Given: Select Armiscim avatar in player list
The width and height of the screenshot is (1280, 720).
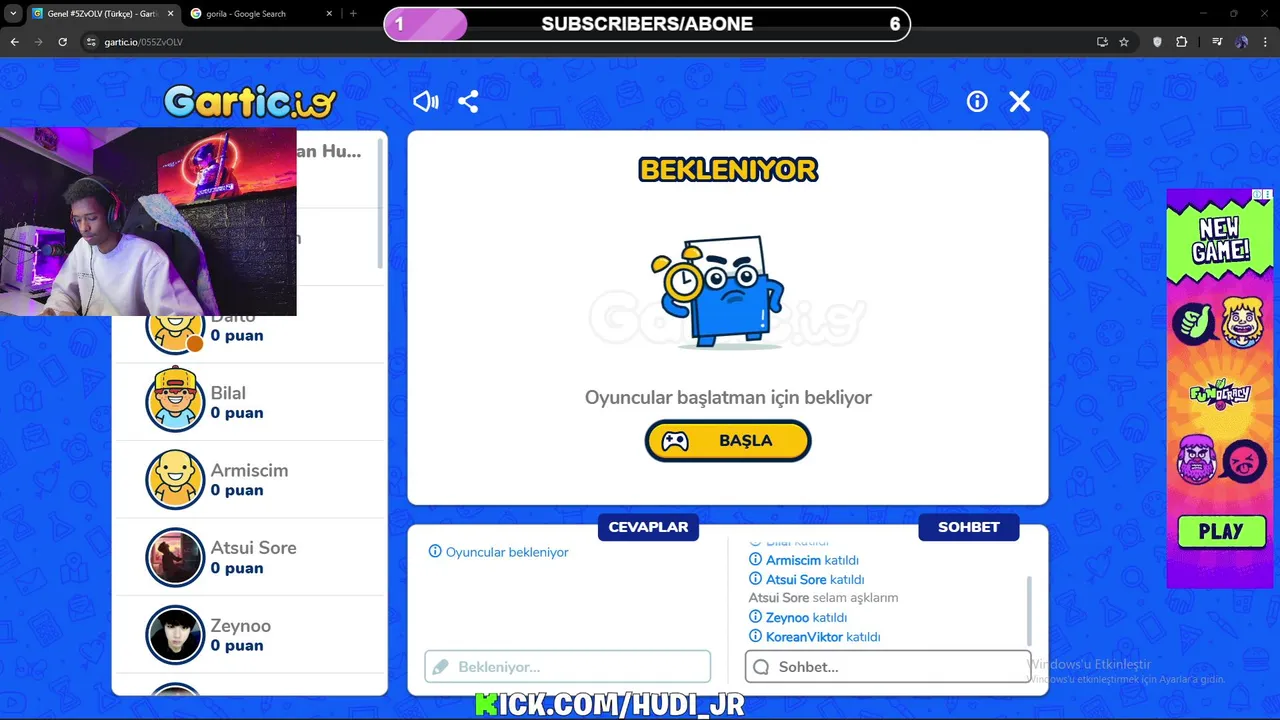Looking at the screenshot, I should (175, 479).
